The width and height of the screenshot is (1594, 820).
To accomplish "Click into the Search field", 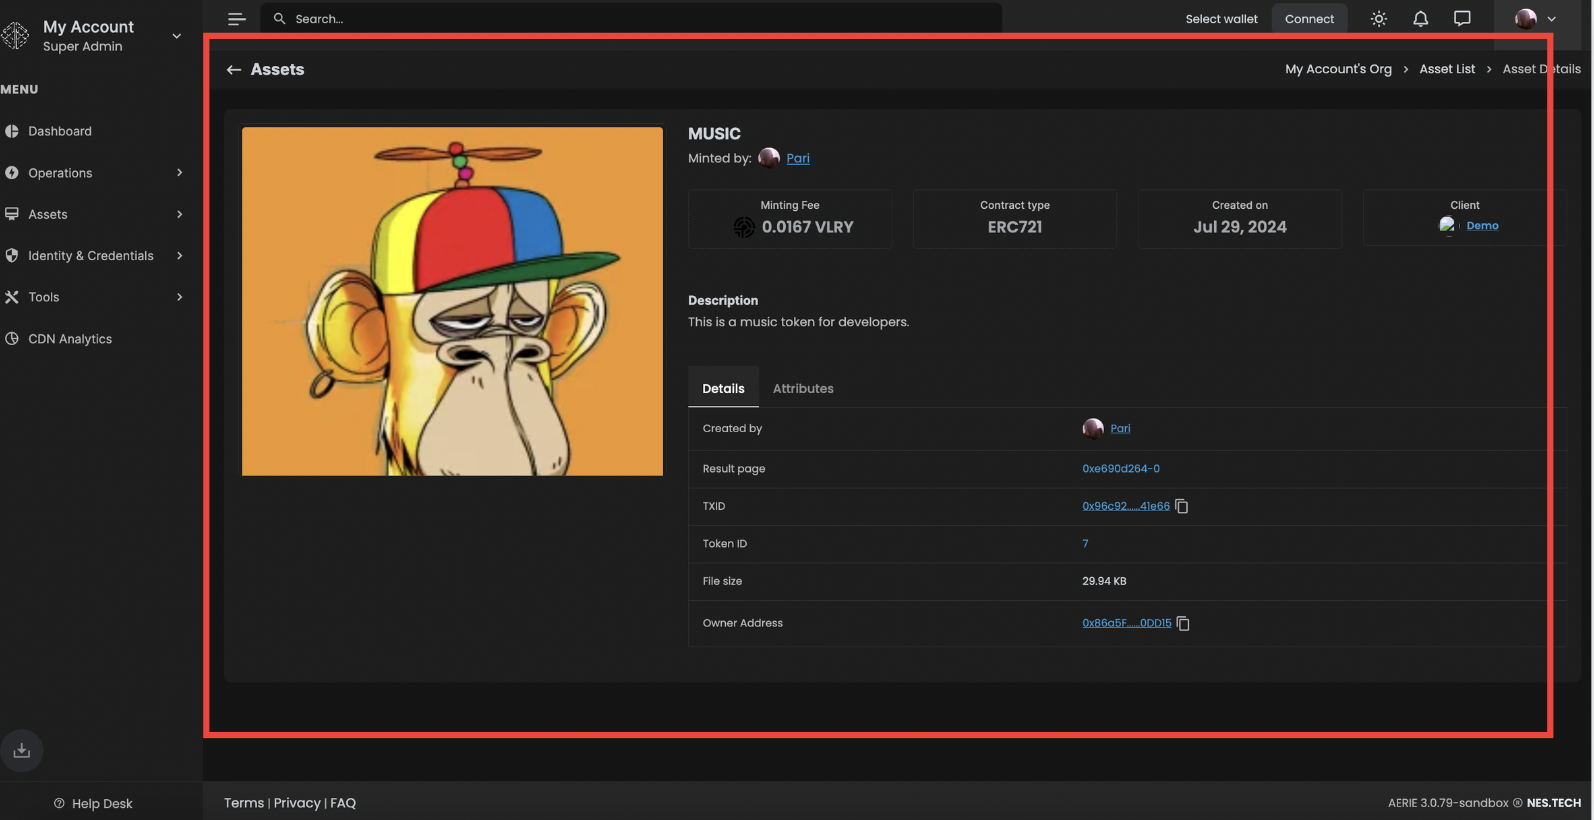I will coord(640,19).
